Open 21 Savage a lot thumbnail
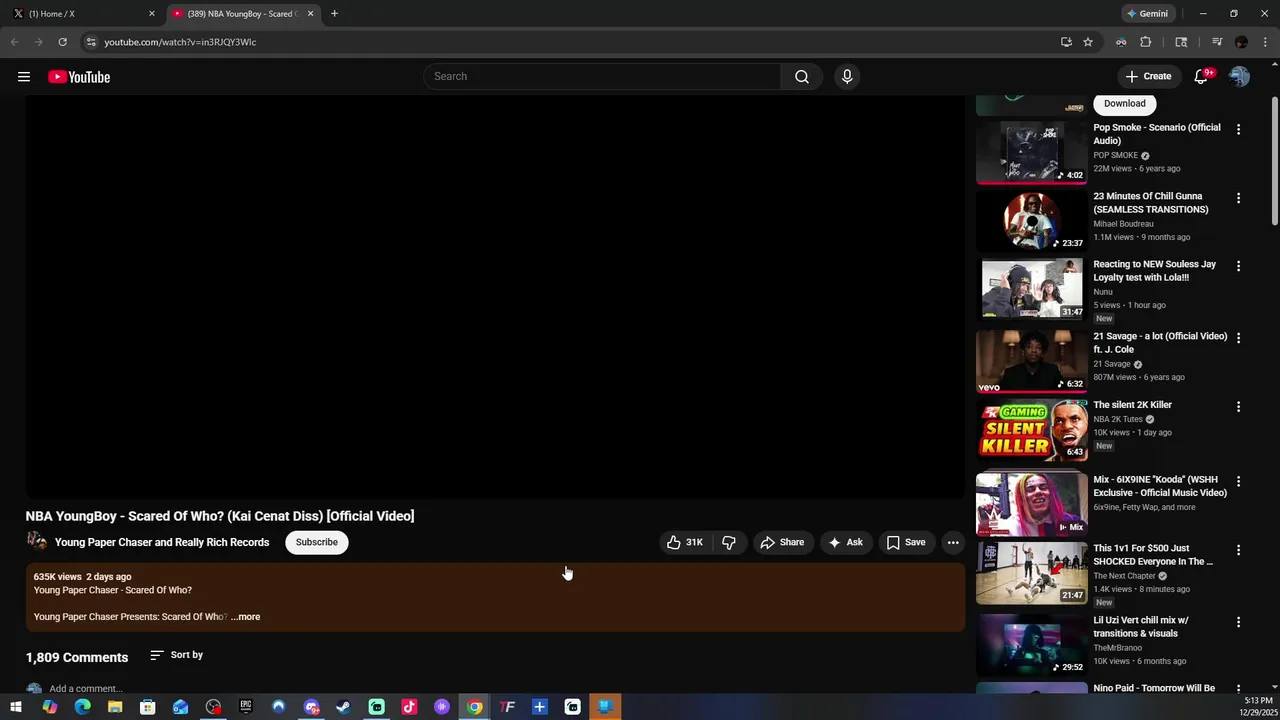The height and width of the screenshot is (720, 1280). [1031, 362]
